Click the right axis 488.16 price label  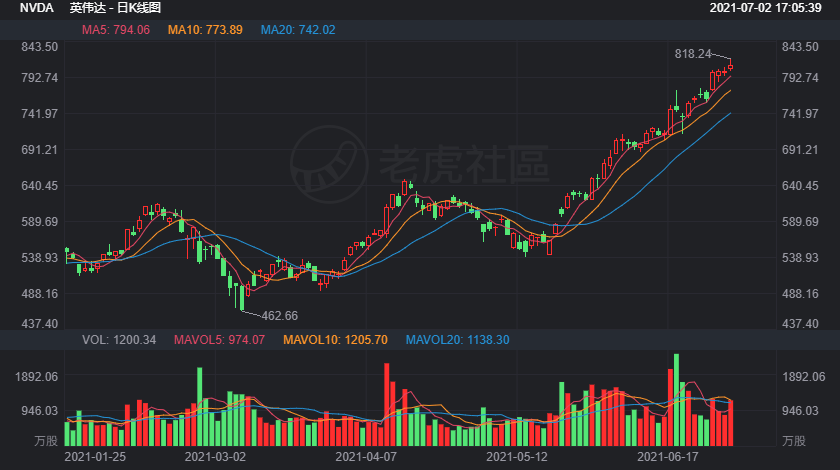[800, 294]
